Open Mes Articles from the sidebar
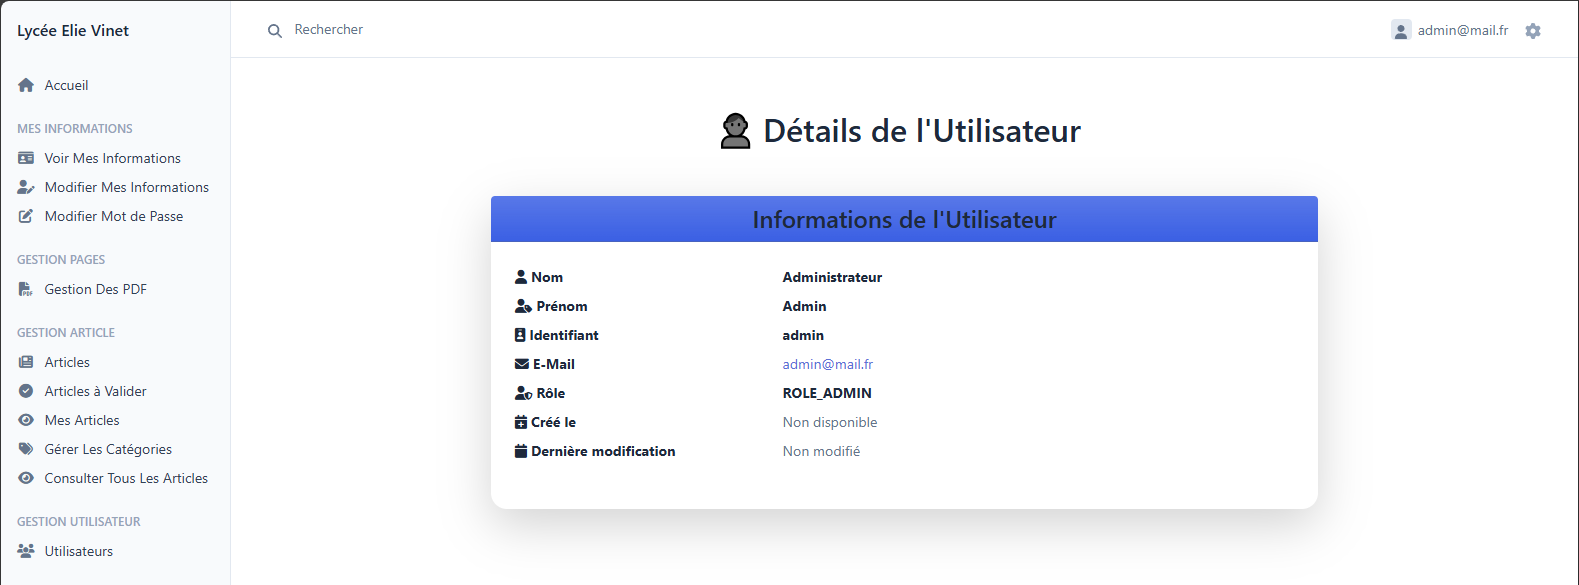Image resolution: width=1579 pixels, height=585 pixels. click(82, 420)
